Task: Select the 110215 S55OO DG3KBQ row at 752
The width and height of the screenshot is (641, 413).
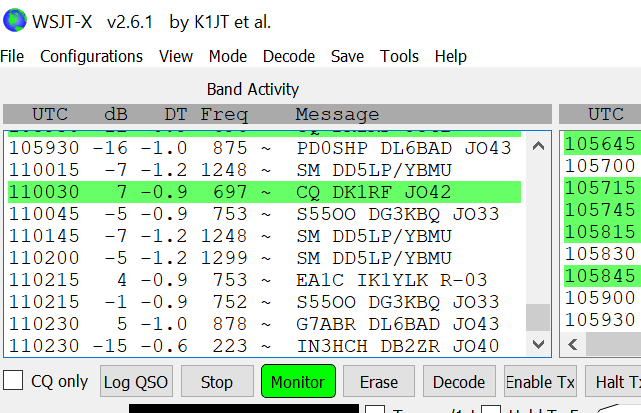Action: (264, 302)
